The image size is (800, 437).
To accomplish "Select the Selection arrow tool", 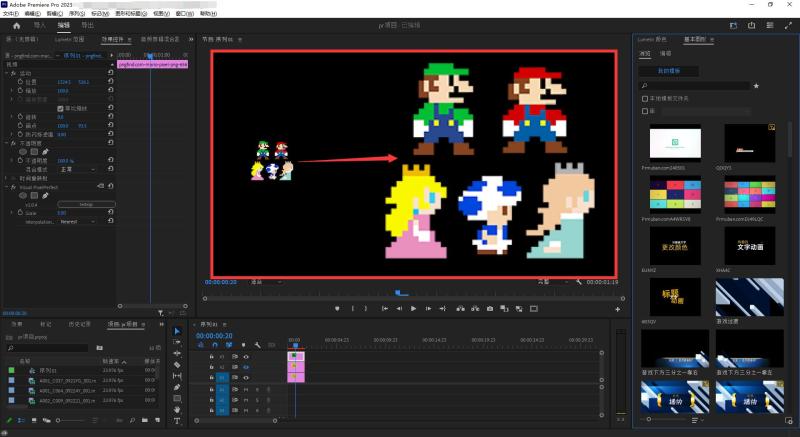I will pyautogui.click(x=177, y=331).
